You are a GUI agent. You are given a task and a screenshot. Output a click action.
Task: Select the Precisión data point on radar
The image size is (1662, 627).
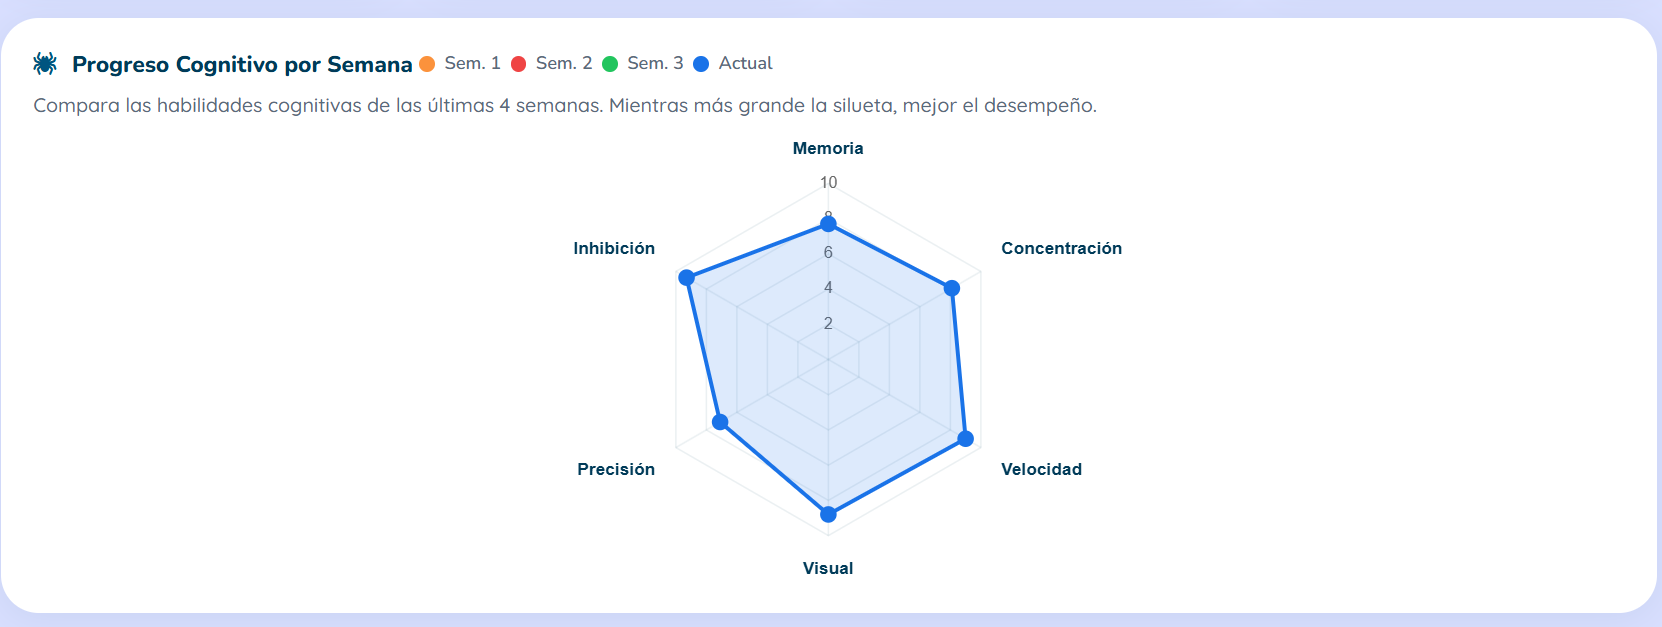(x=720, y=422)
